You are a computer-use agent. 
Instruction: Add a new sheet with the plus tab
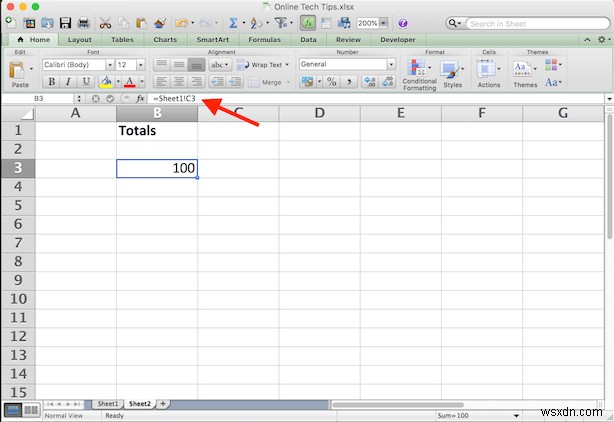pyautogui.click(x=163, y=404)
